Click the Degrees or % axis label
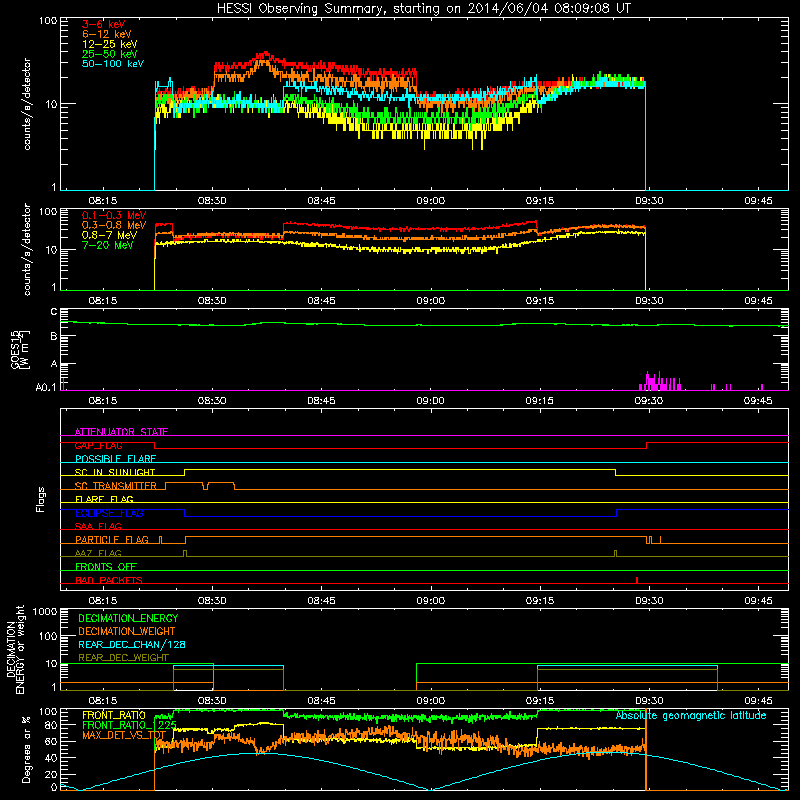800x800 pixels. (x=26, y=750)
